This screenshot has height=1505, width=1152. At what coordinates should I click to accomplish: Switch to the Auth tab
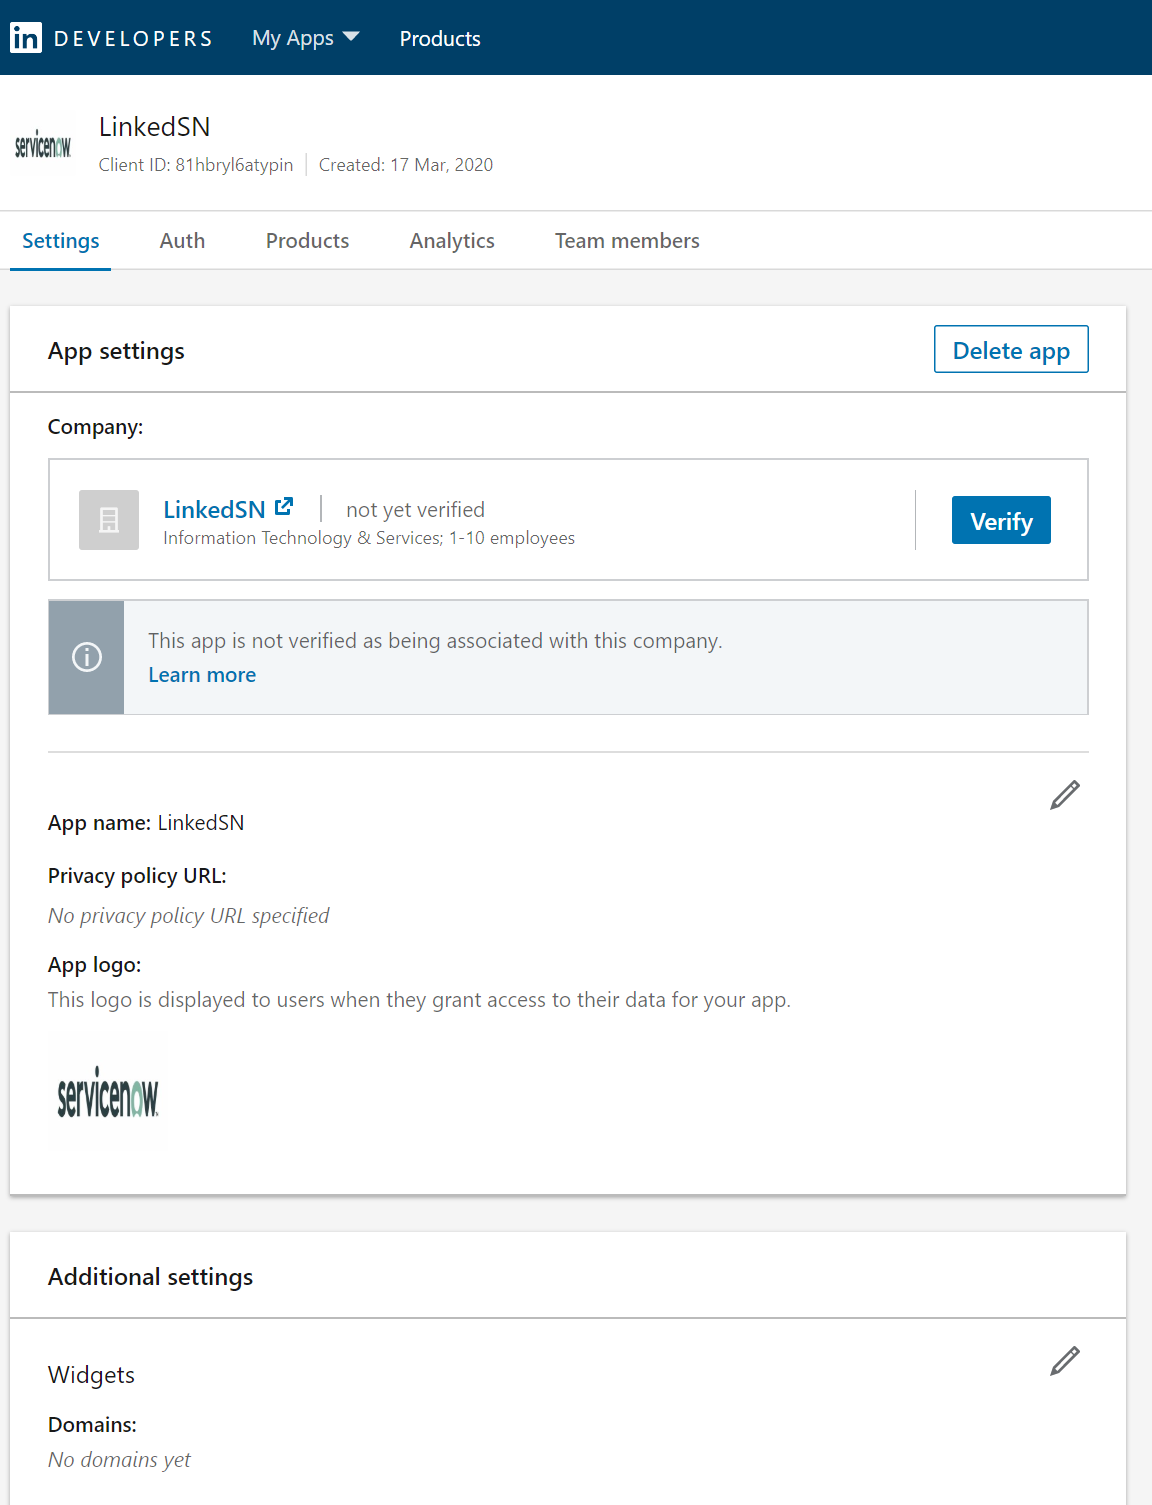(x=181, y=240)
